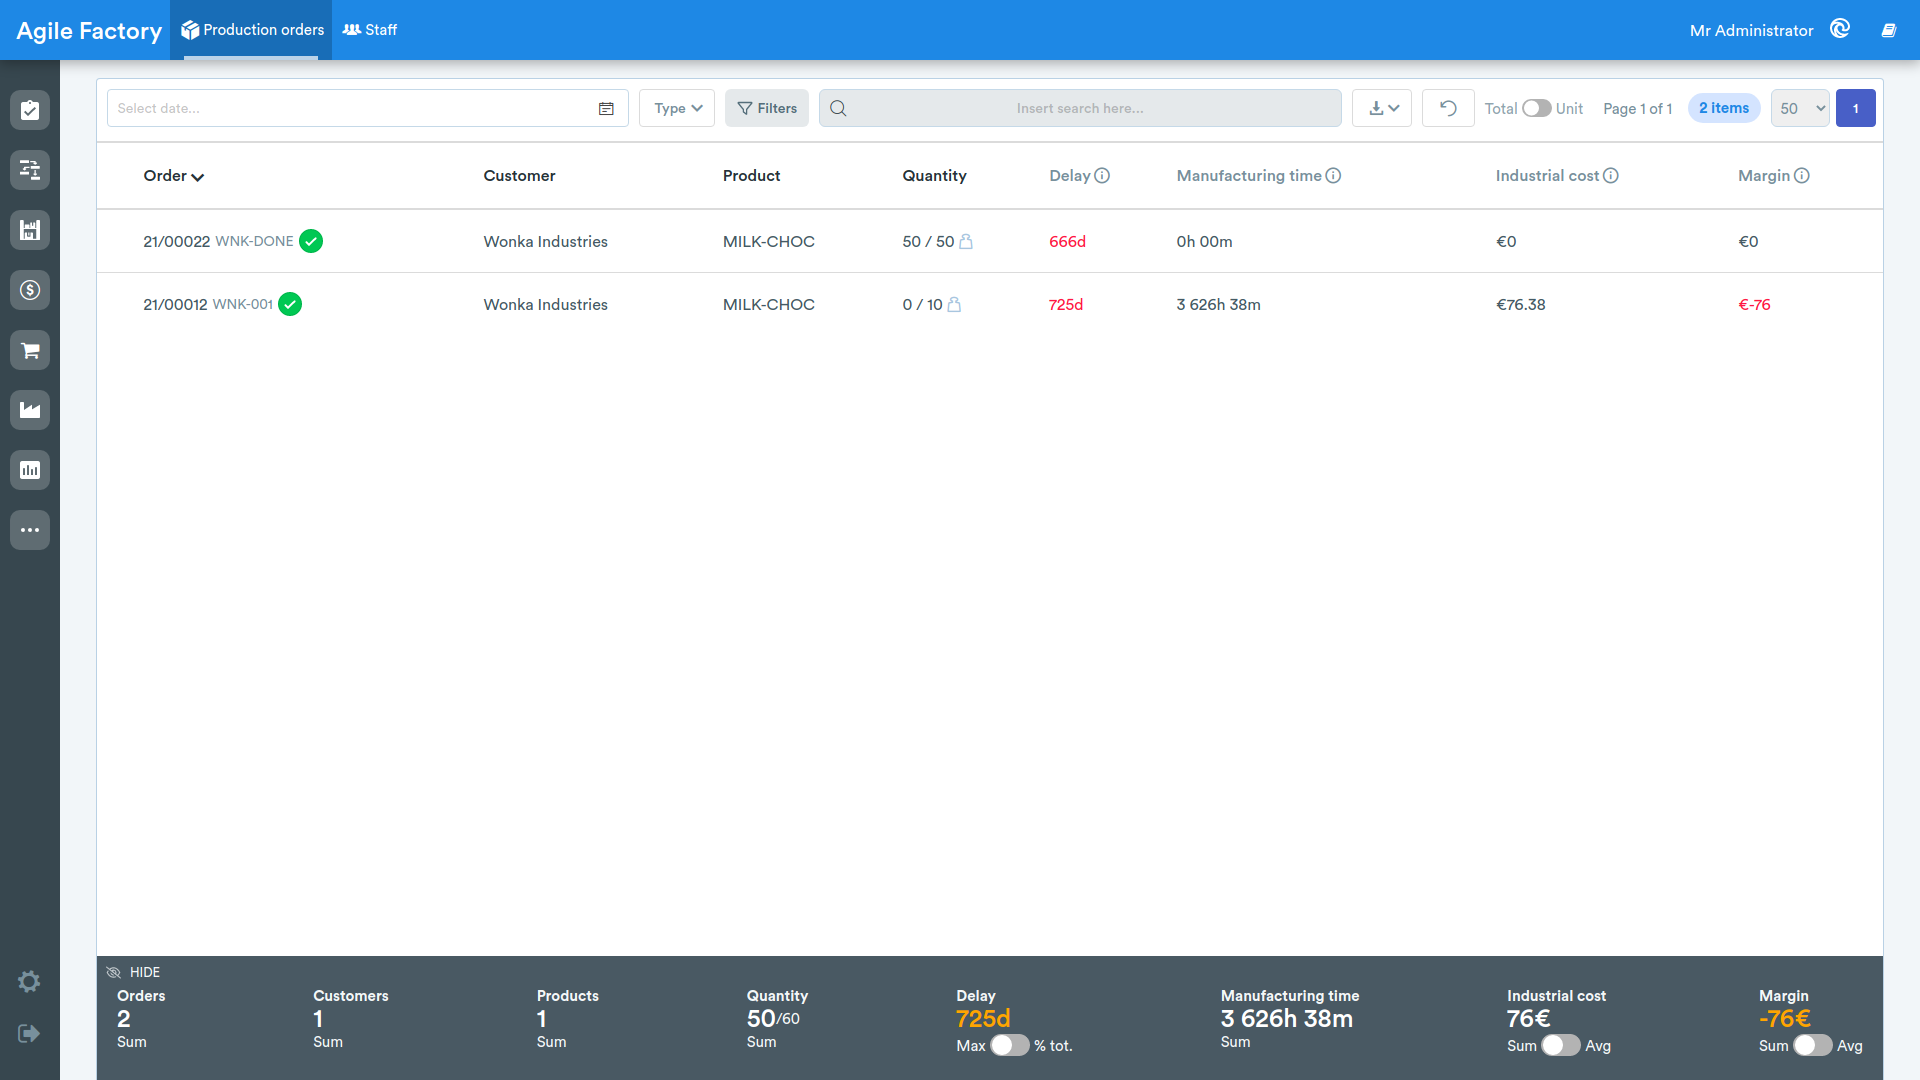
Task: Open the factory sidebar icon
Action: tap(30, 410)
